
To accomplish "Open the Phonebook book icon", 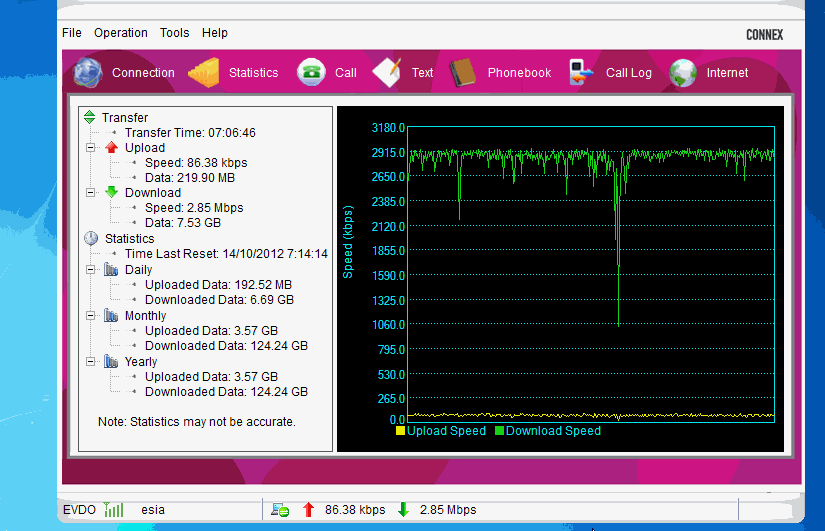I will coord(463,73).
